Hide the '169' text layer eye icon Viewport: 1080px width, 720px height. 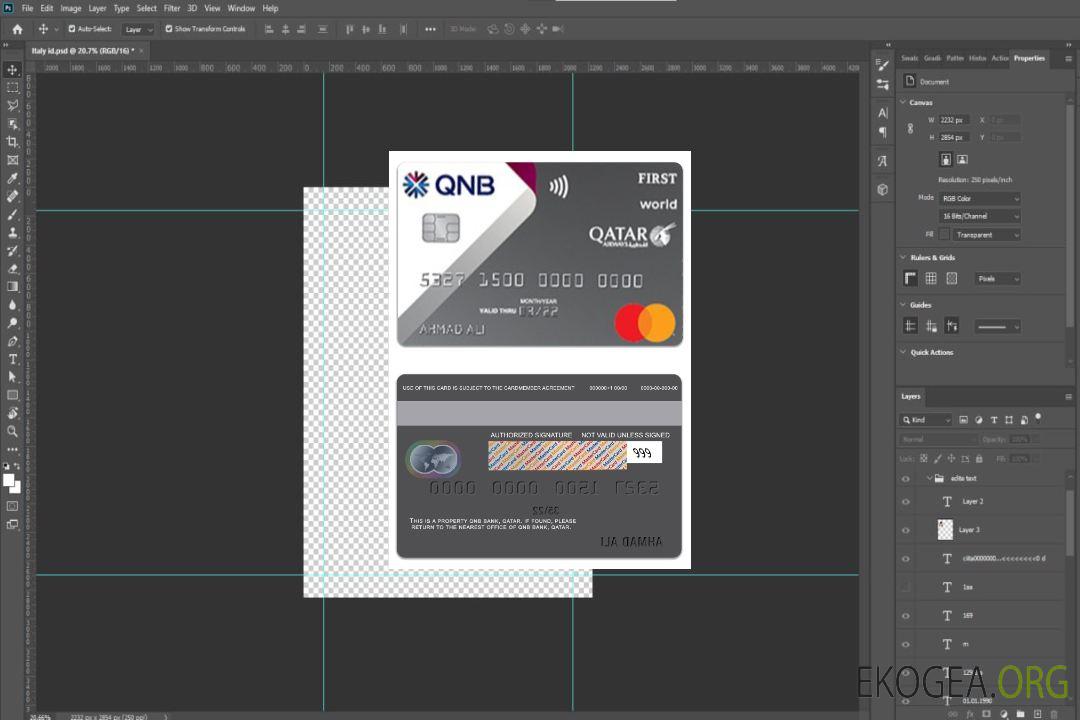(906, 617)
